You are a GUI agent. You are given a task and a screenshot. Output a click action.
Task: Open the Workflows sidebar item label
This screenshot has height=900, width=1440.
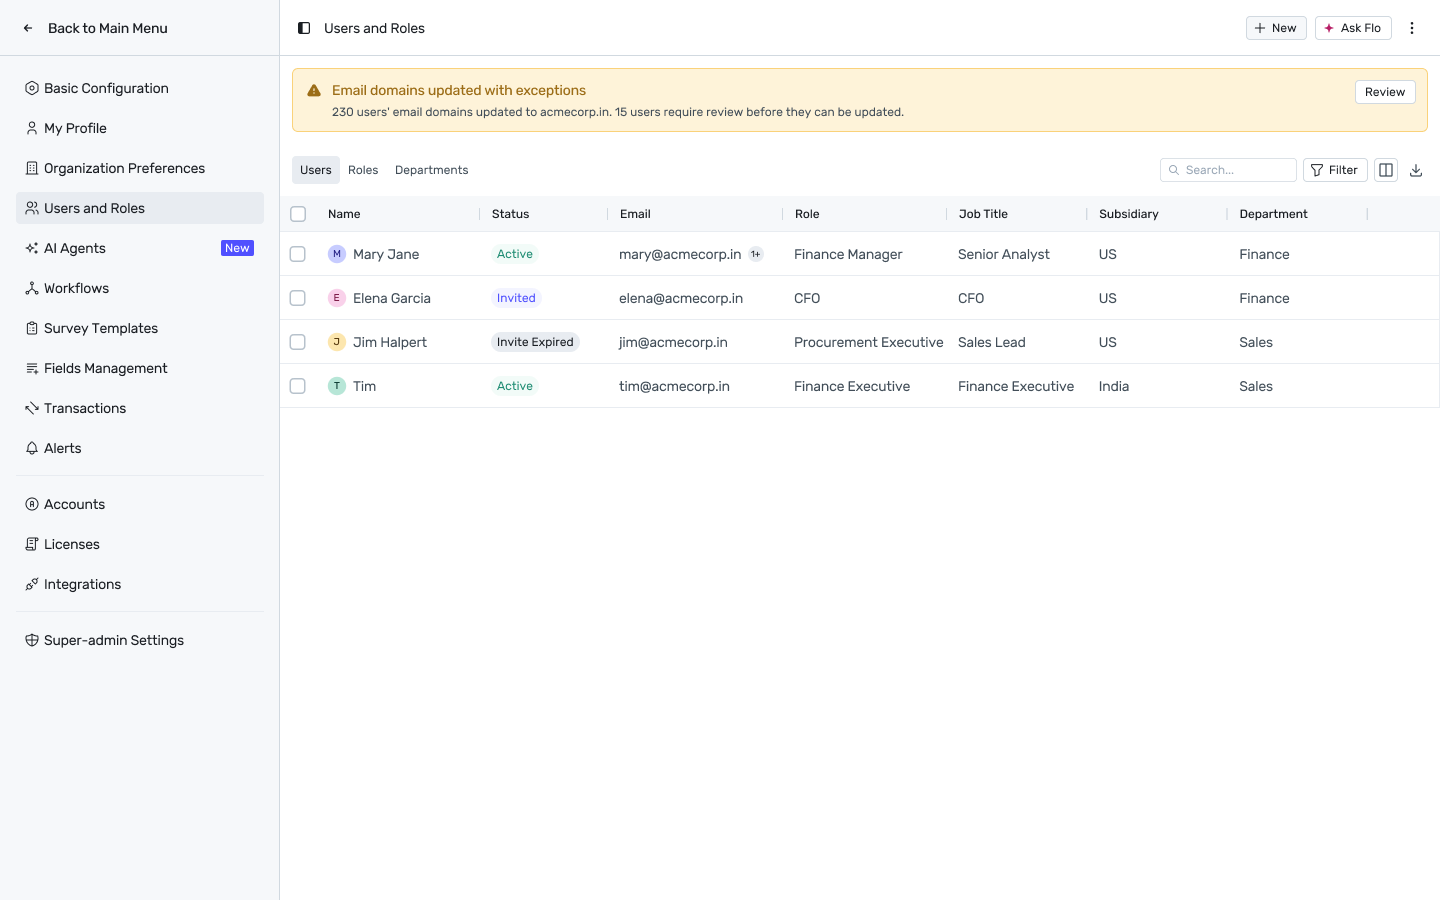(x=76, y=288)
